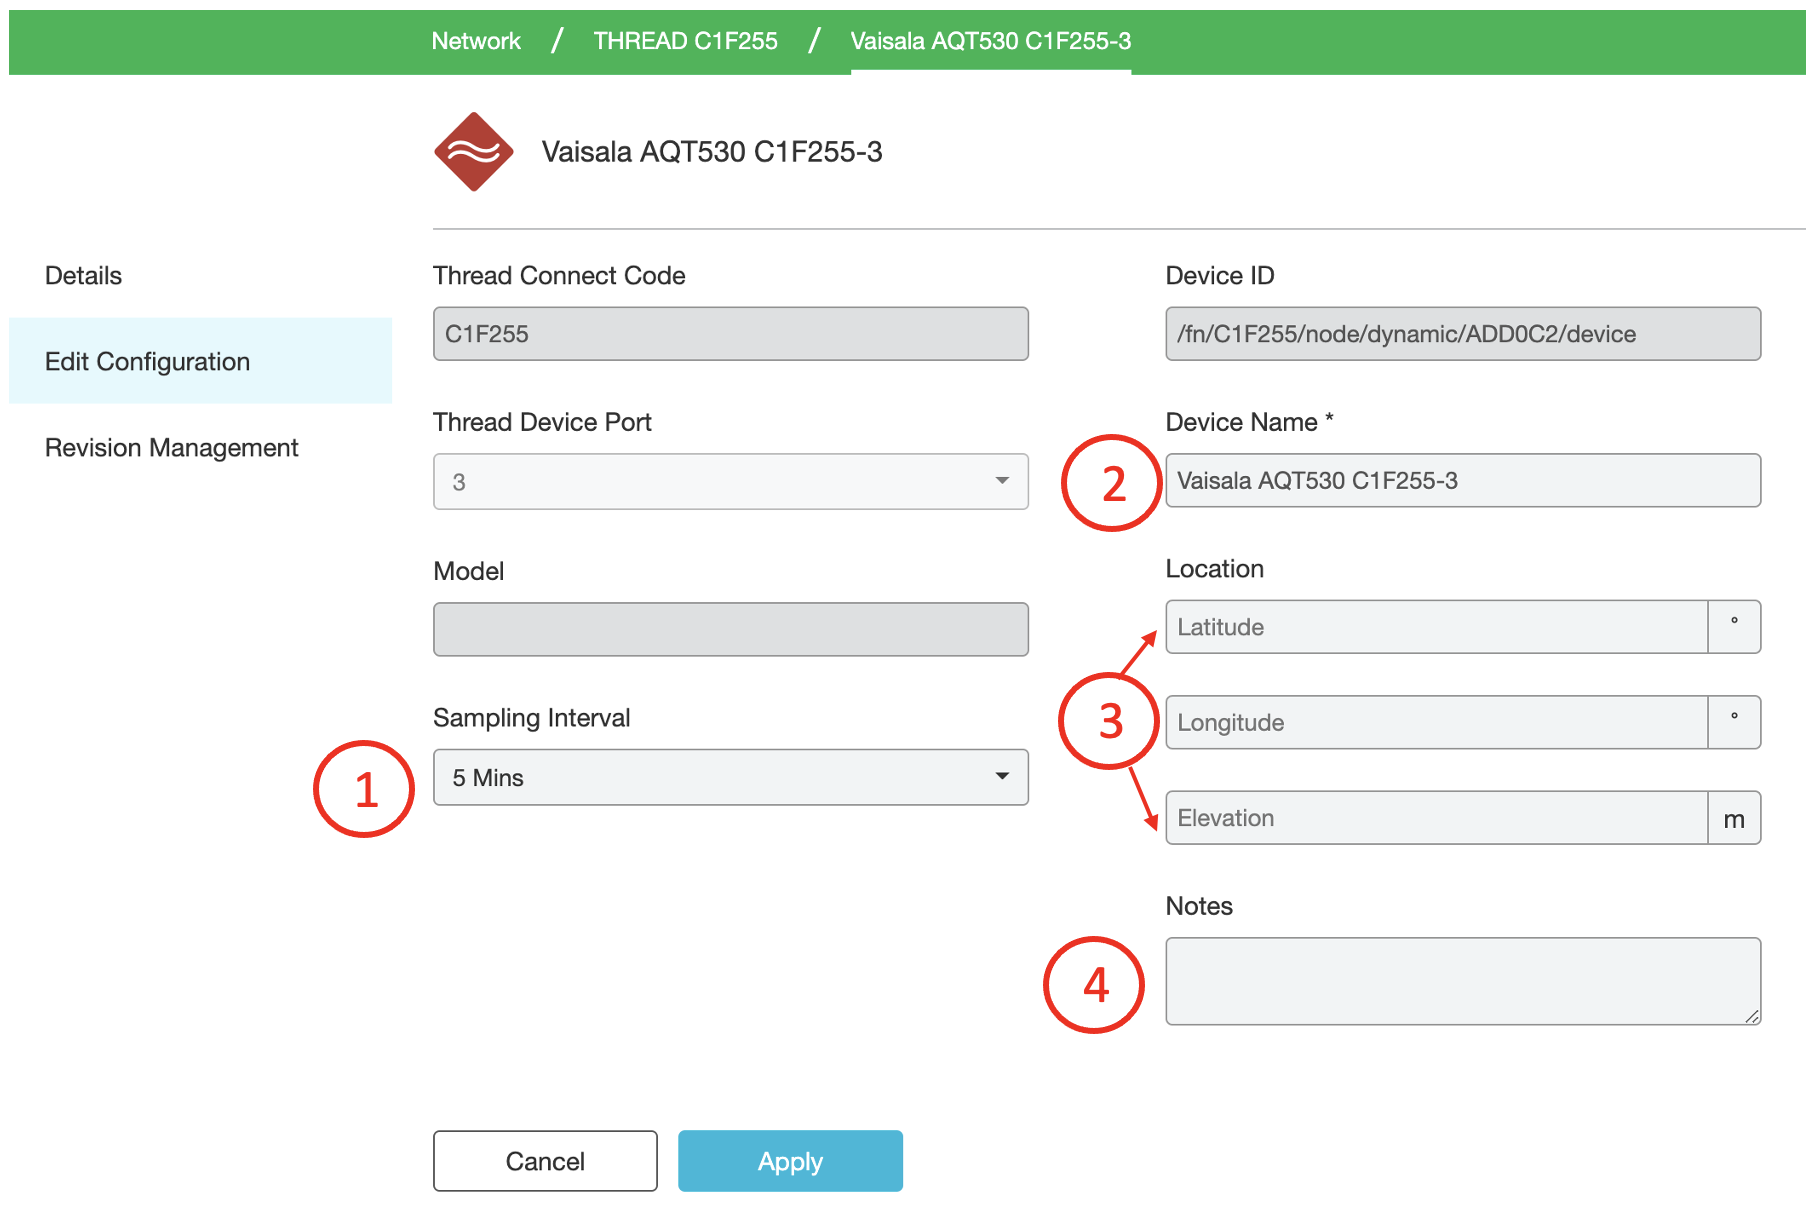Click the Thread Connect Code label
The height and width of the screenshot is (1218, 1816).
pyautogui.click(x=559, y=276)
